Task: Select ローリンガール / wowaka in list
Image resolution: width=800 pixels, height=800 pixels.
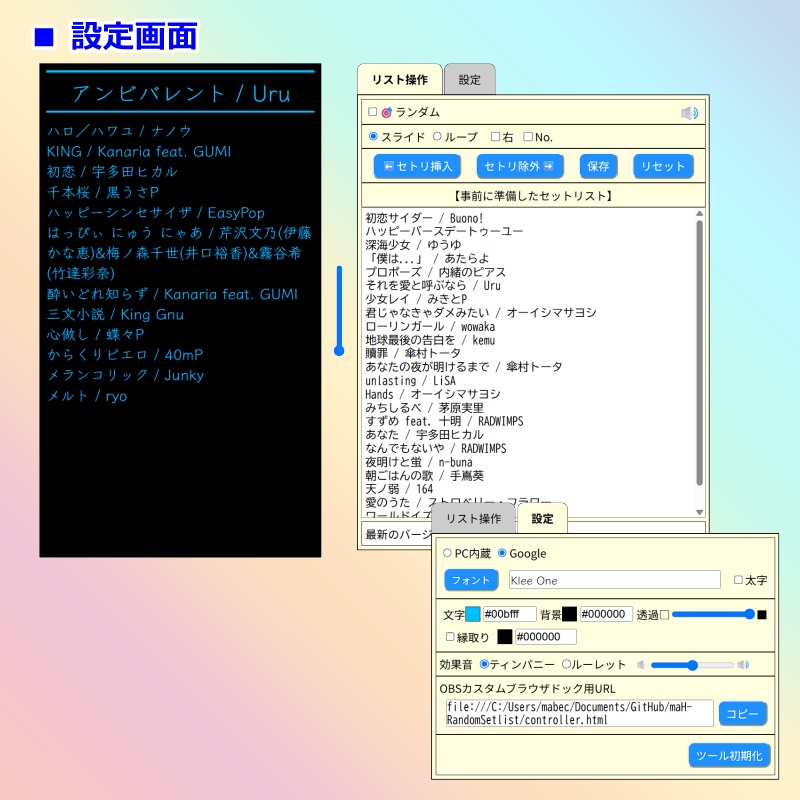Action: 430,326
